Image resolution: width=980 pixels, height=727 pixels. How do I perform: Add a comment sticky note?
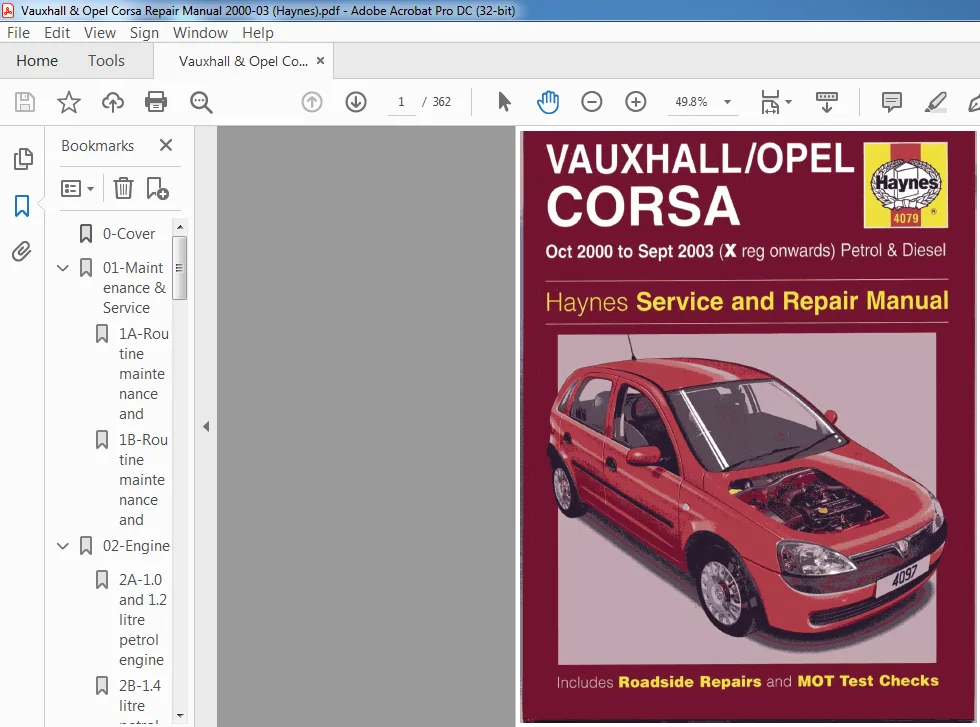(x=891, y=102)
